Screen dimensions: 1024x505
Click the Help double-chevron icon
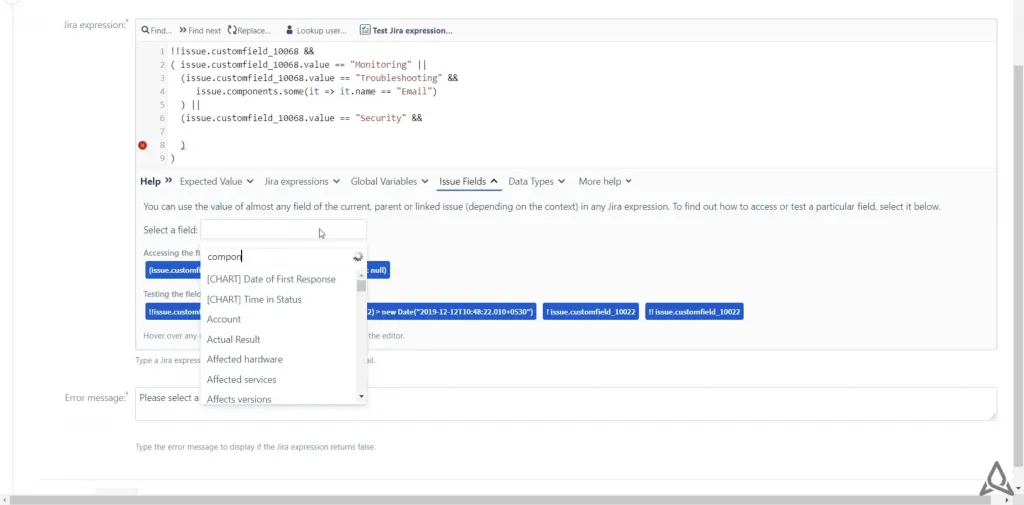(168, 181)
